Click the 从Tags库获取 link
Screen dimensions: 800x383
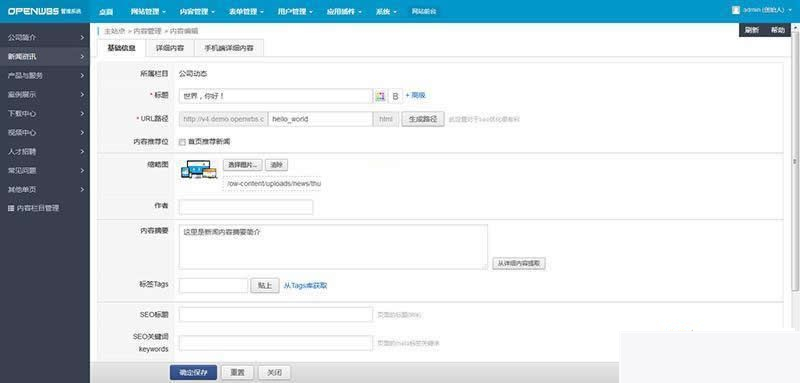306,286
